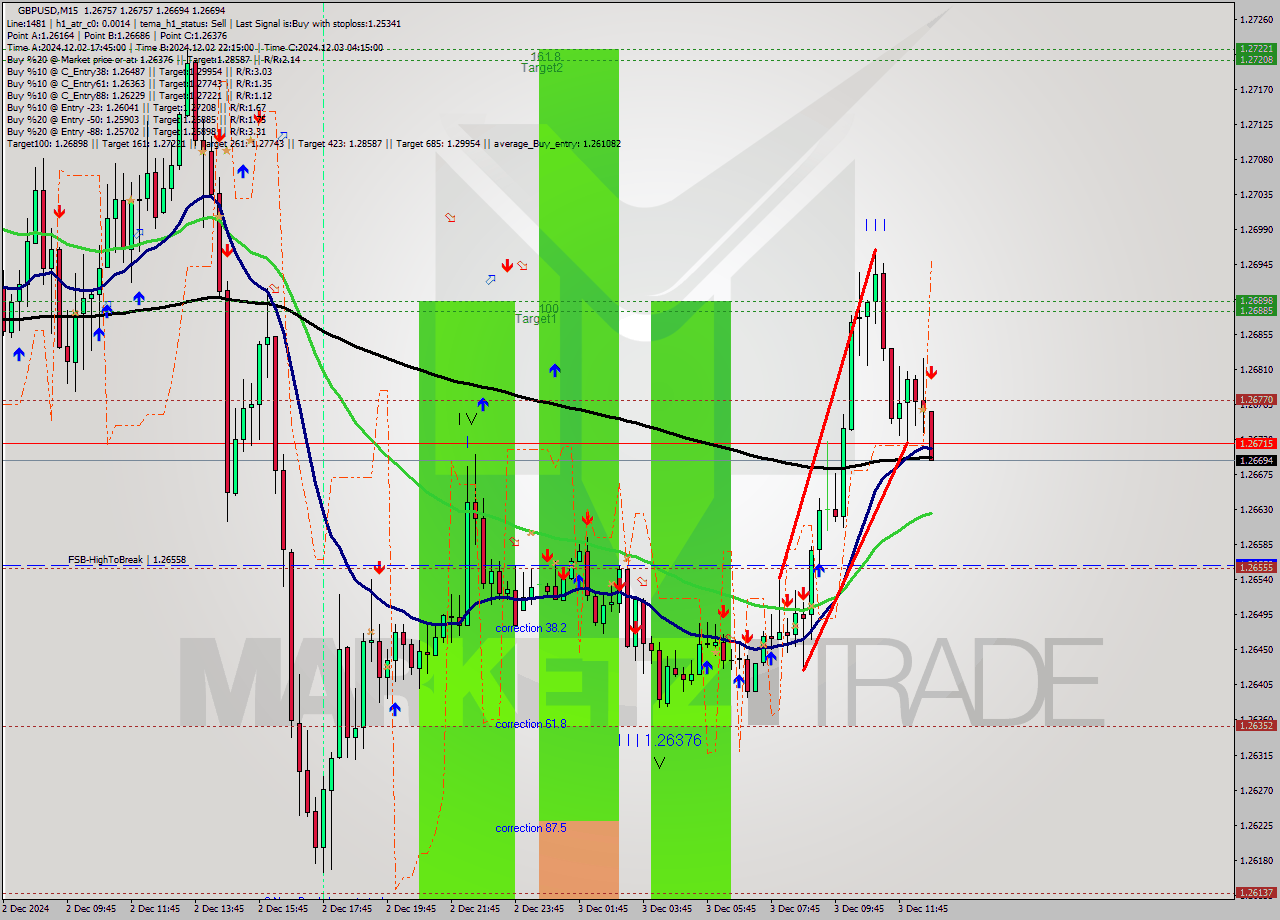
Task: Click the '2 Dec 2024' time axis label
Action: (27, 909)
